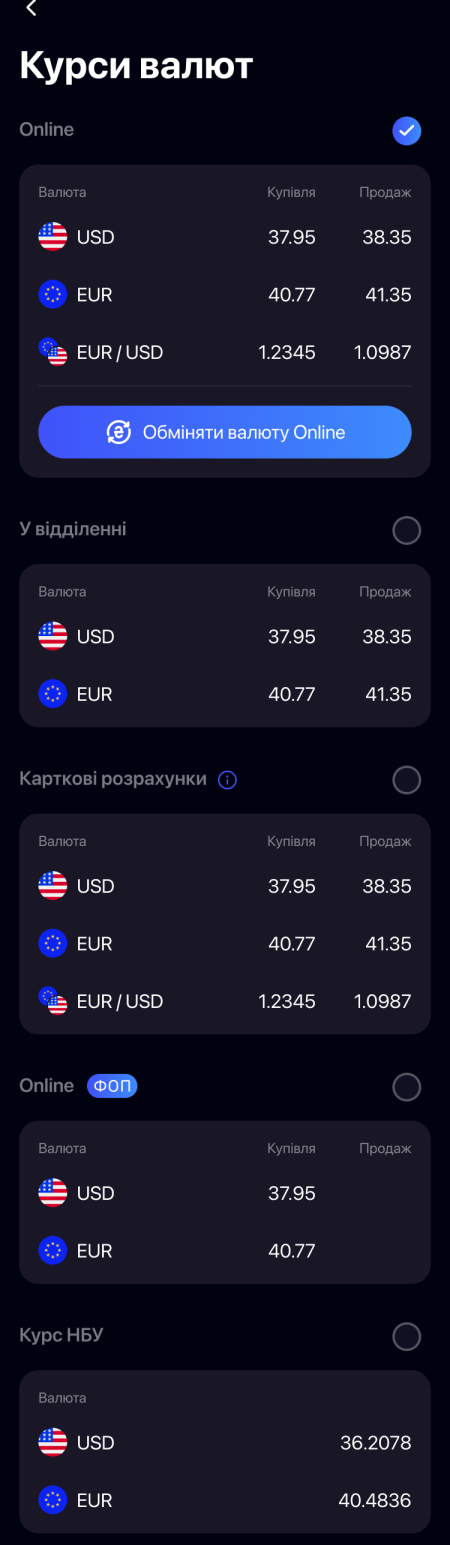
Task: Open EUR row in Карткові розрахунки section
Action: coord(225,943)
